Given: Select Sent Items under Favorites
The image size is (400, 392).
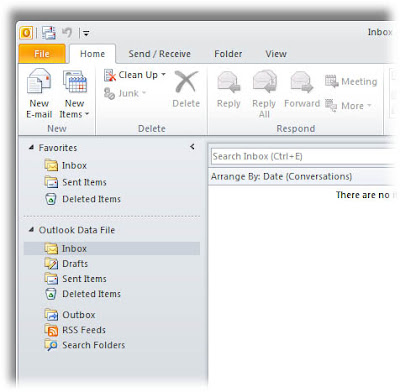Looking at the screenshot, I should coord(84,182).
